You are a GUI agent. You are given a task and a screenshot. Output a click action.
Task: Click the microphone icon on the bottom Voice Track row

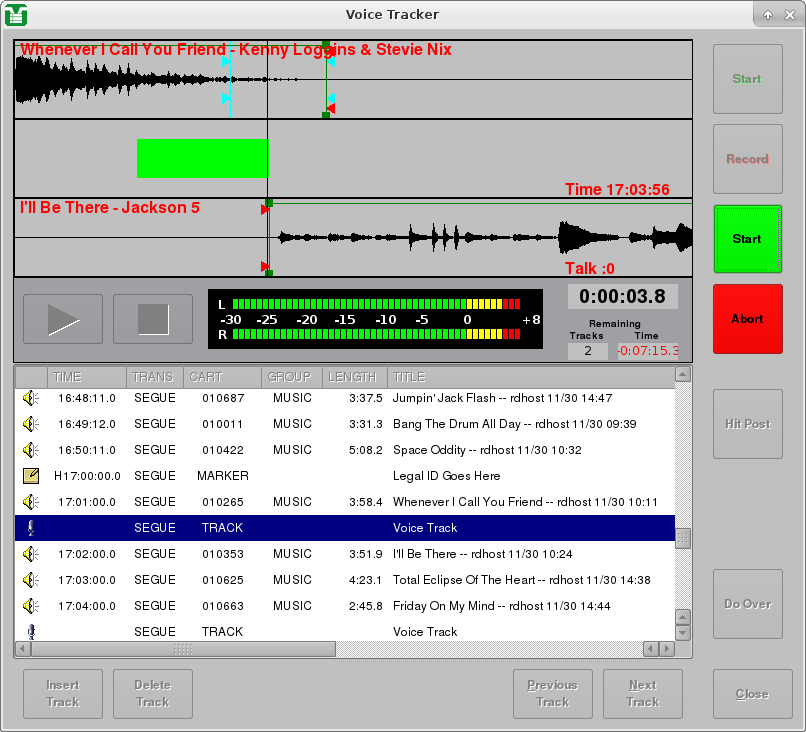(x=29, y=631)
